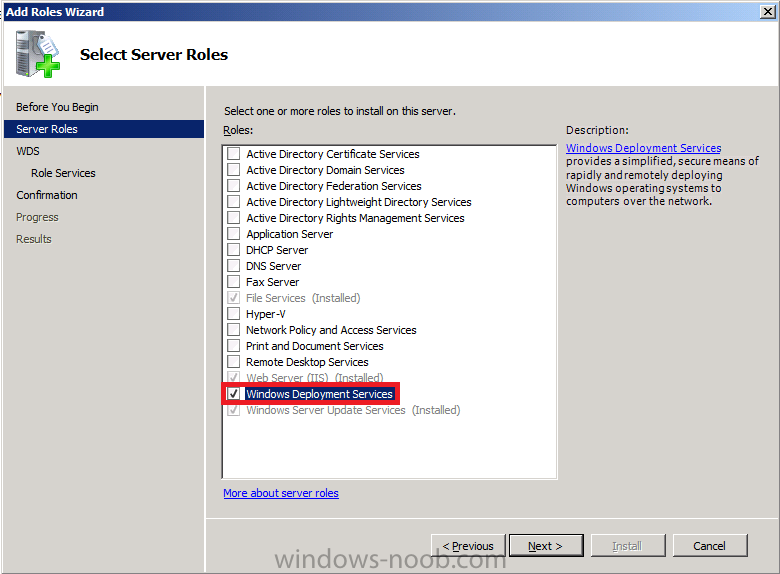This screenshot has width=780, height=574.
Task: Click the server roles wizard icon
Action: (x=37, y=54)
